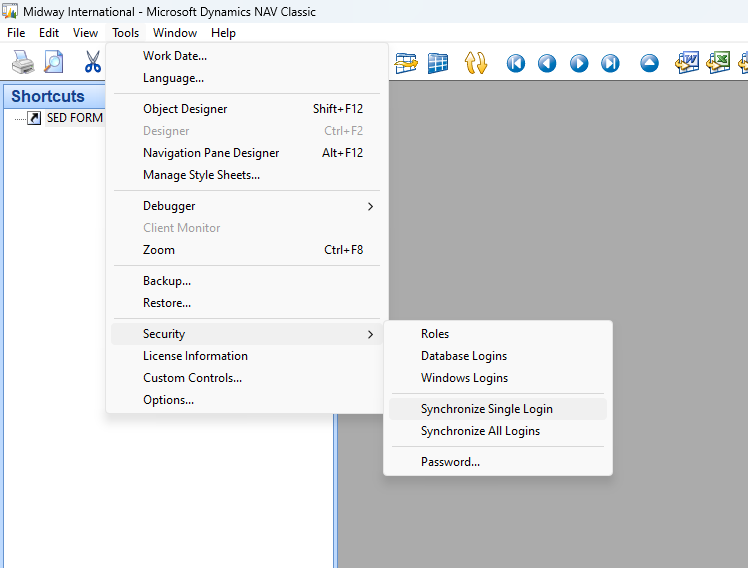
Task: Open Options from Tools menu
Action: pos(247,400)
